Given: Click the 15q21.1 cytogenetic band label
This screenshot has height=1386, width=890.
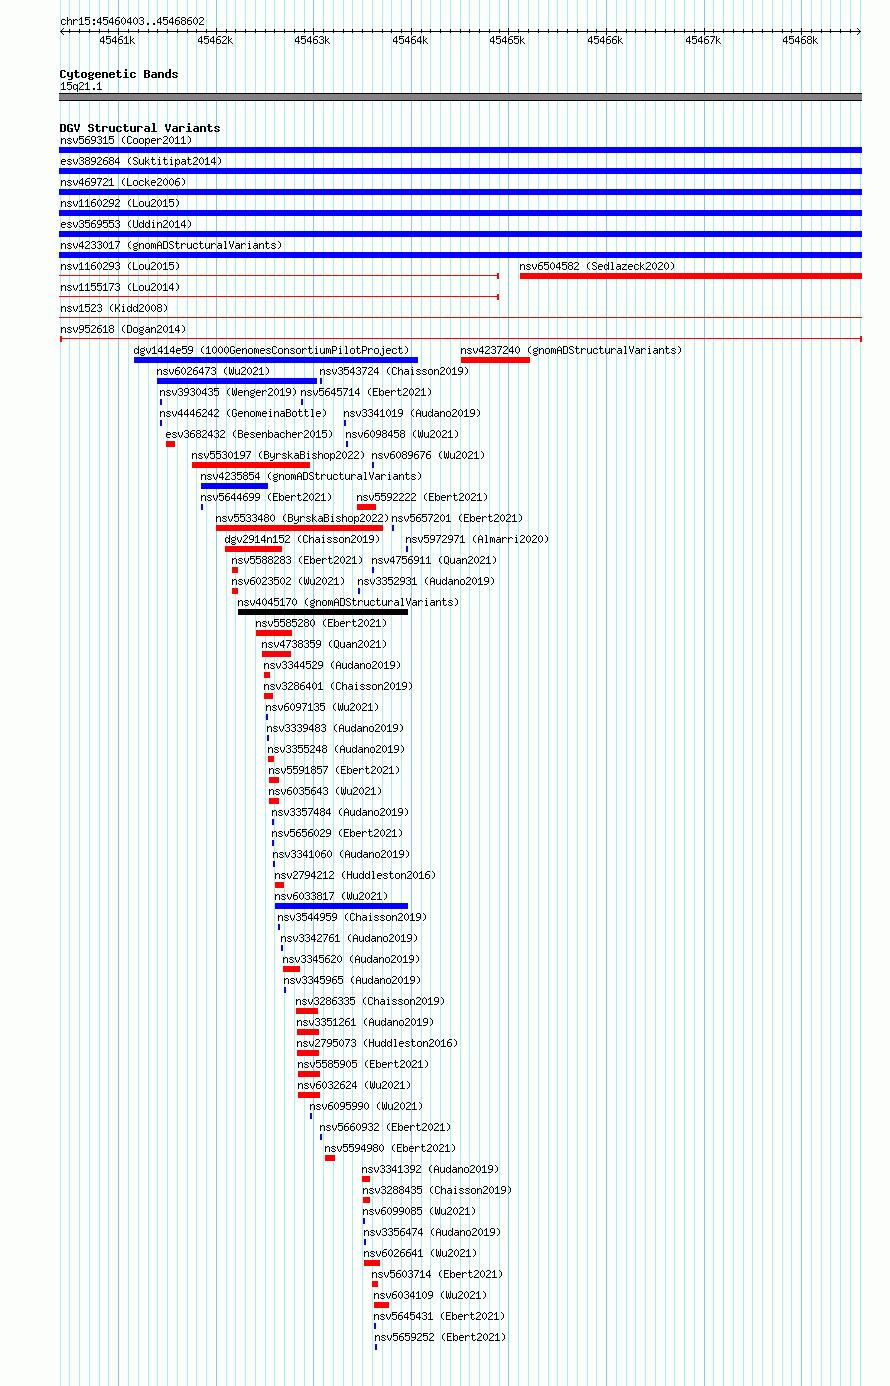Looking at the screenshot, I should (81, 87).
